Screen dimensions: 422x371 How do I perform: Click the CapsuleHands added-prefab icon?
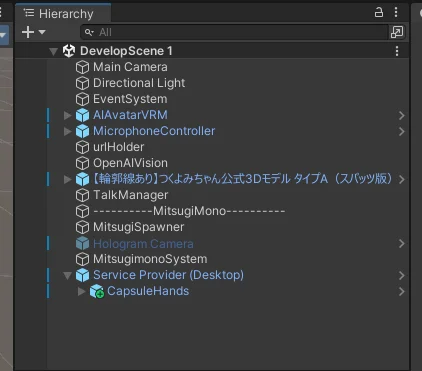[97, 291]
